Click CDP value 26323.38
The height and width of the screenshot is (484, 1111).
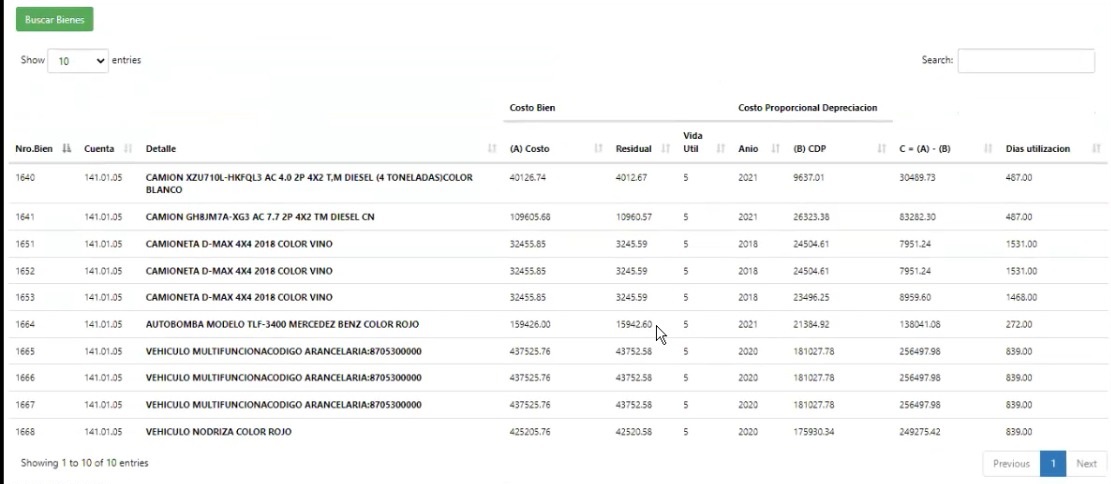(811, 217)
